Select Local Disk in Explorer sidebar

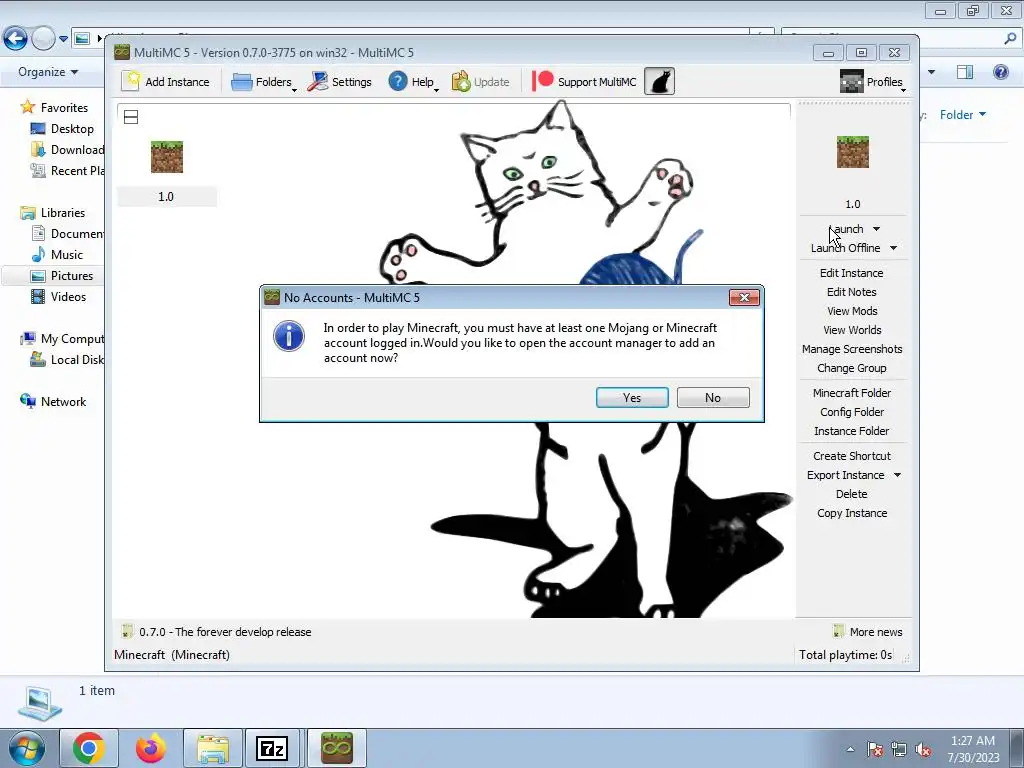click(67, 360)
